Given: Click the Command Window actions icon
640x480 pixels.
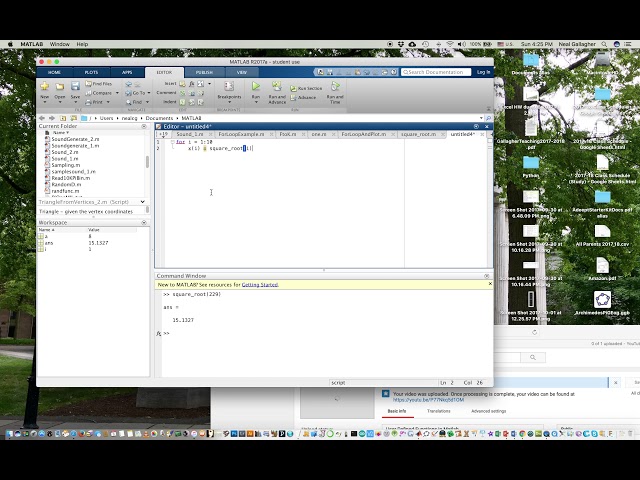Looking at the screenshot, I should coord(487,276).
